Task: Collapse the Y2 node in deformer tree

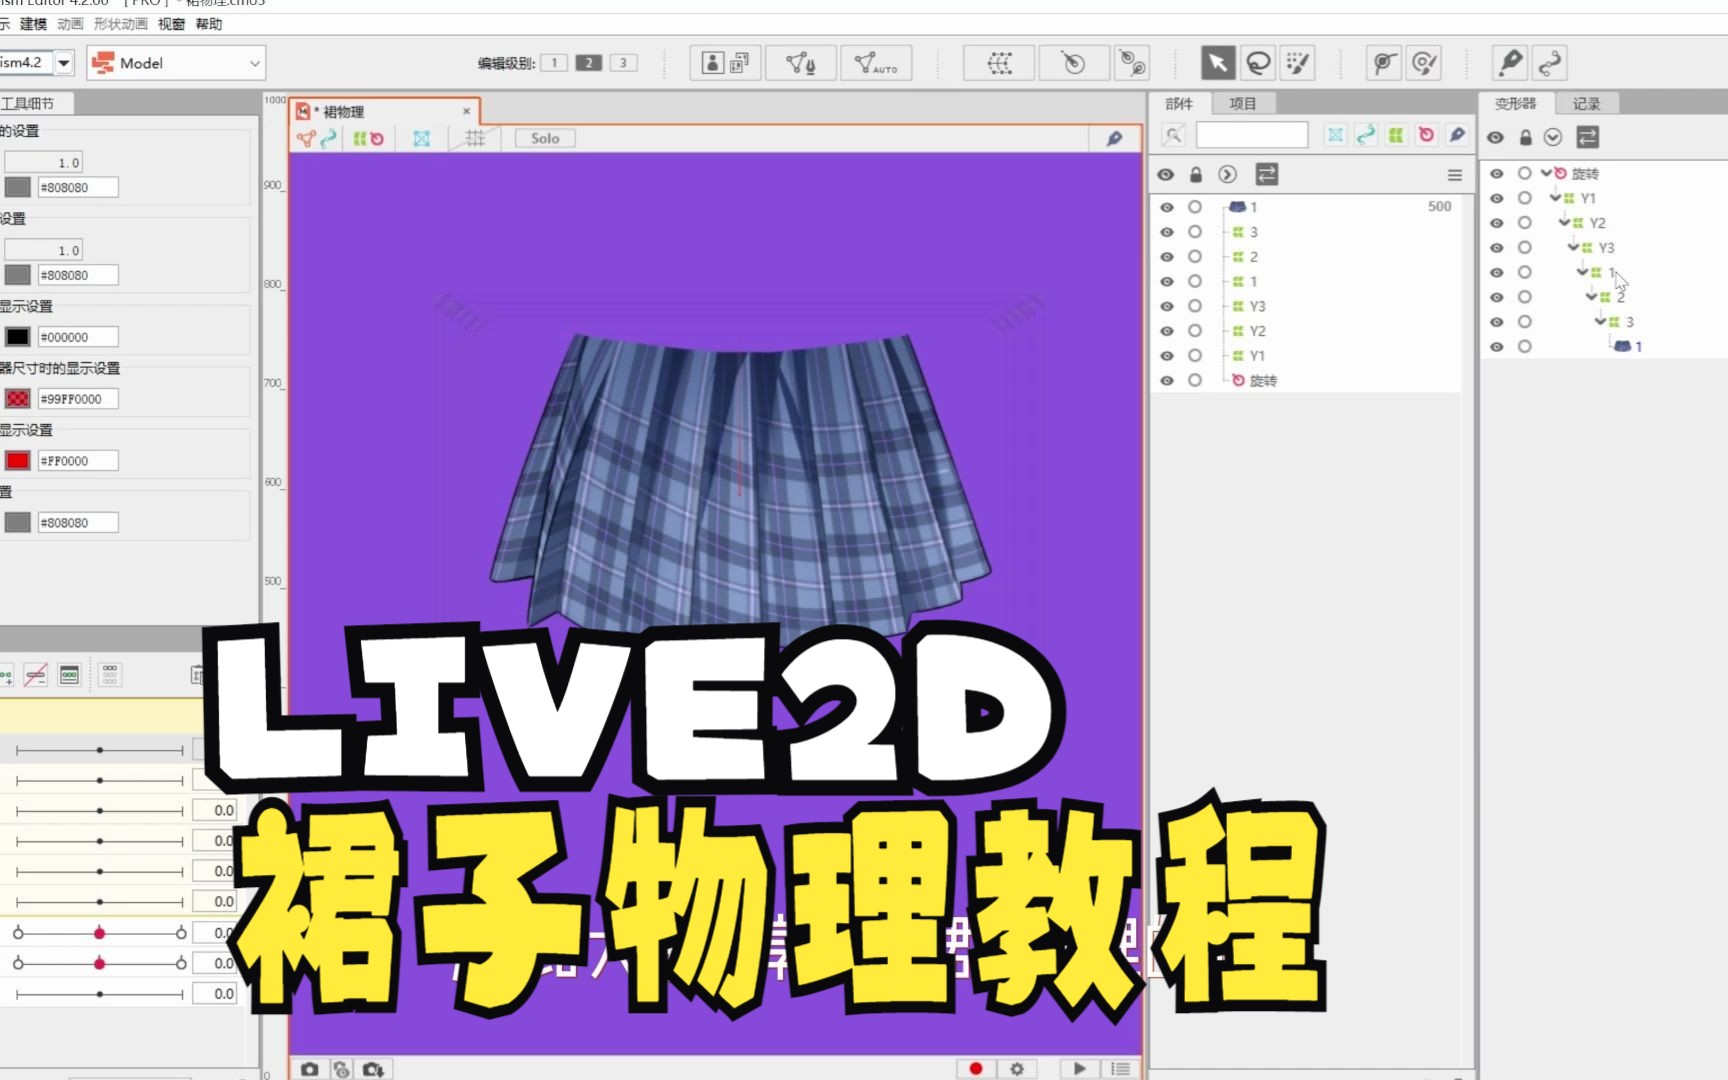Action: [x=1564, y=222]
